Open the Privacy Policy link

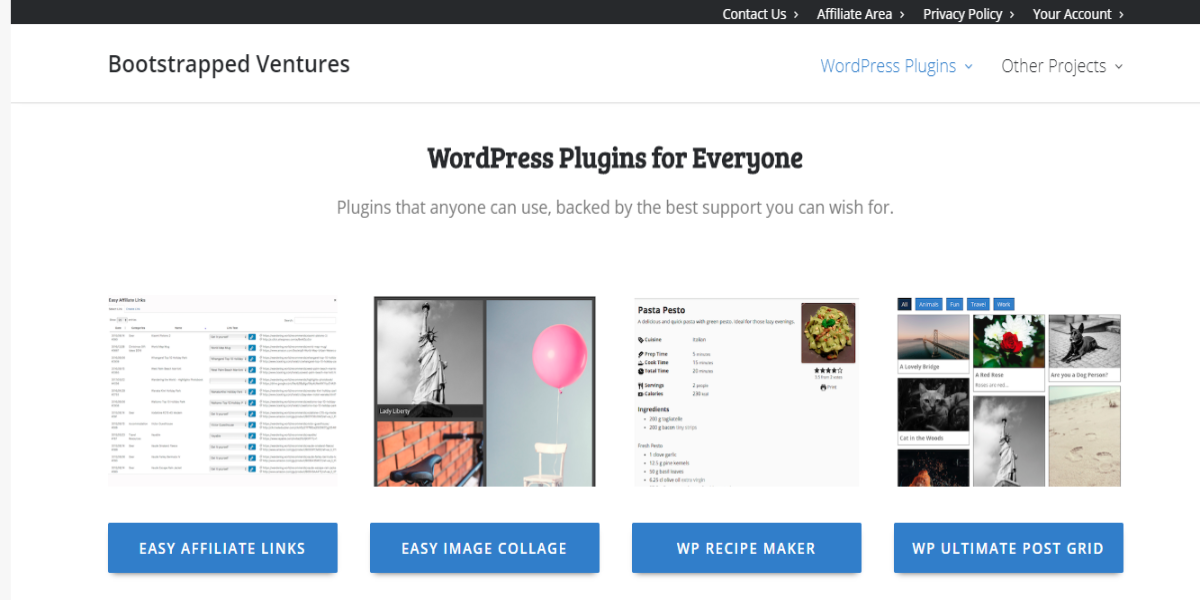(968, 14)
